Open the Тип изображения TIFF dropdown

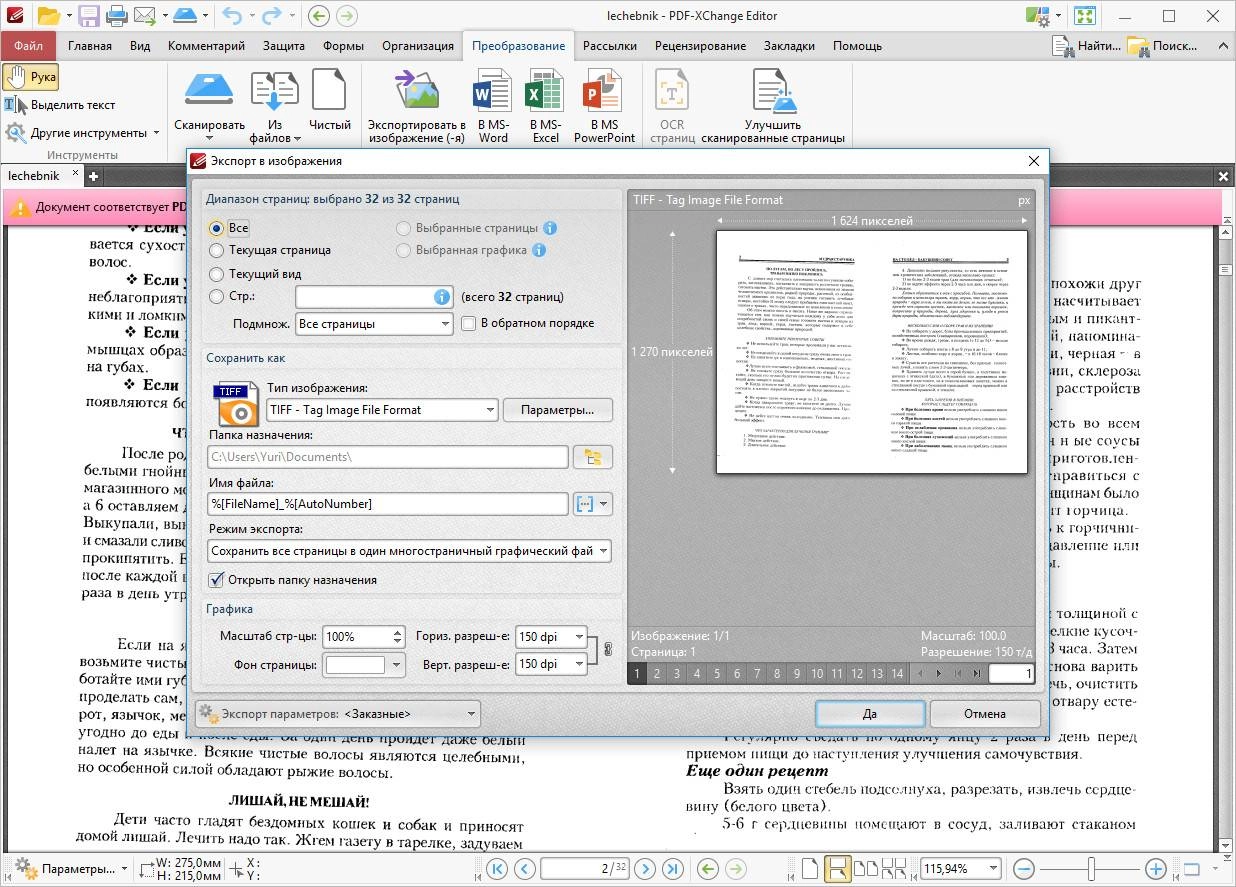tap(382, 410)
